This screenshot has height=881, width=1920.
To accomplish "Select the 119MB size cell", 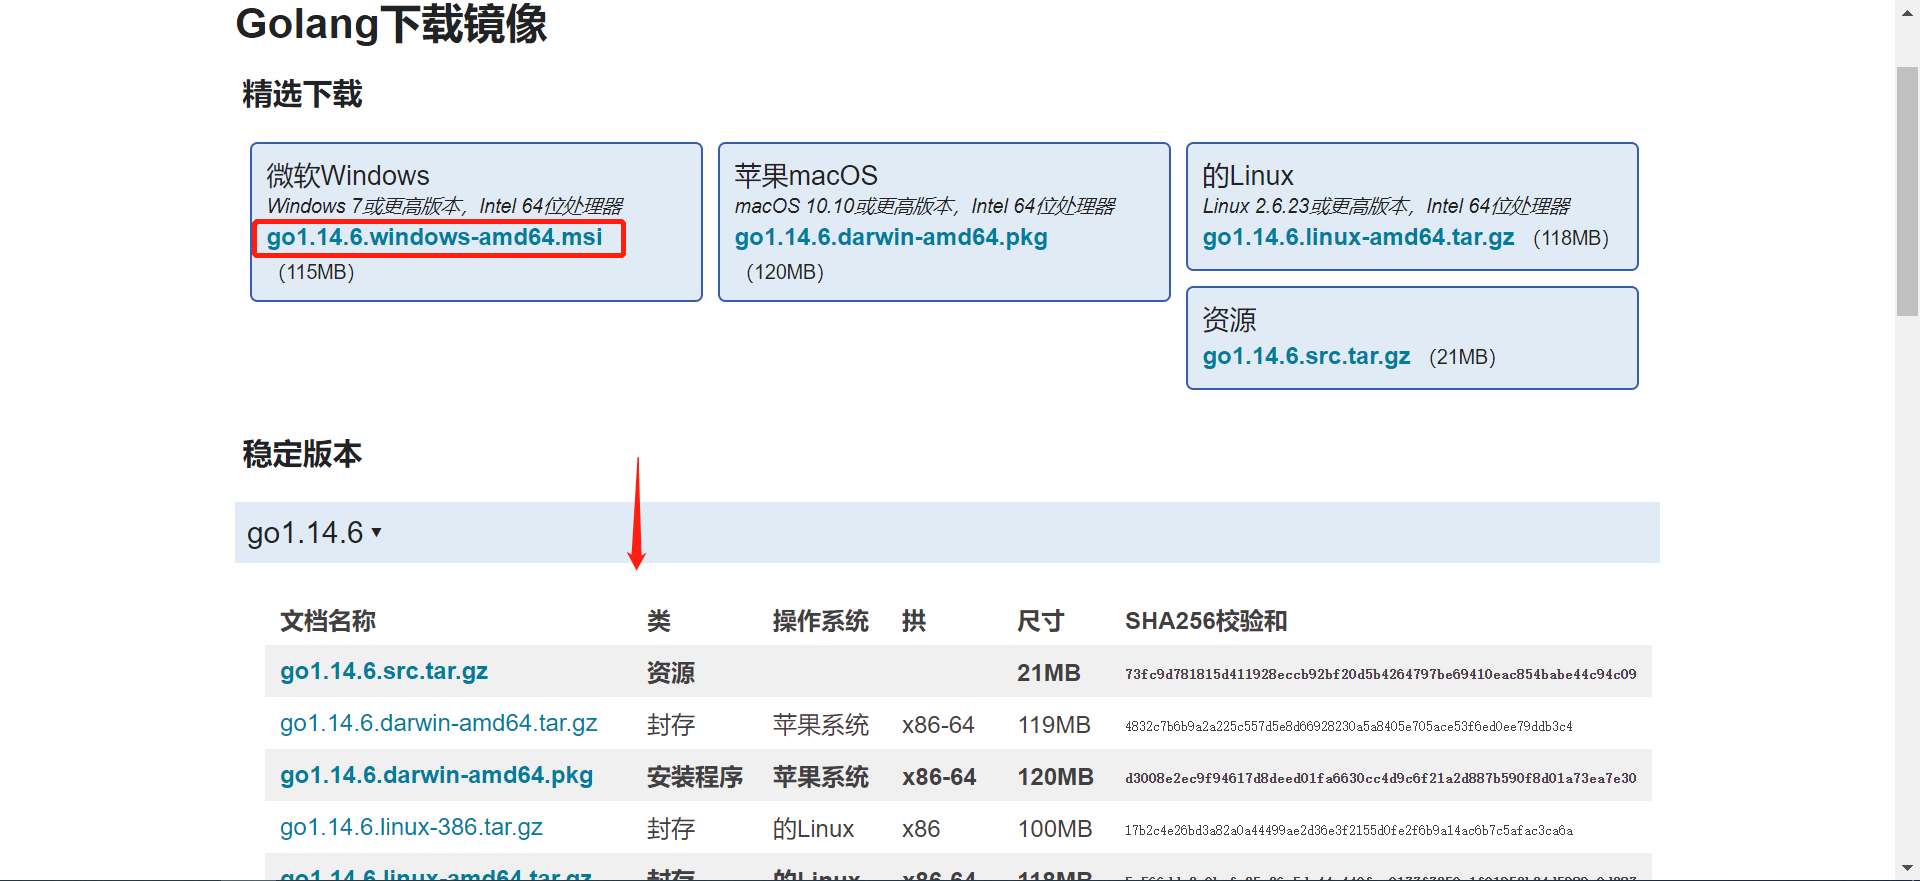I will click(x=1054, y=725).
